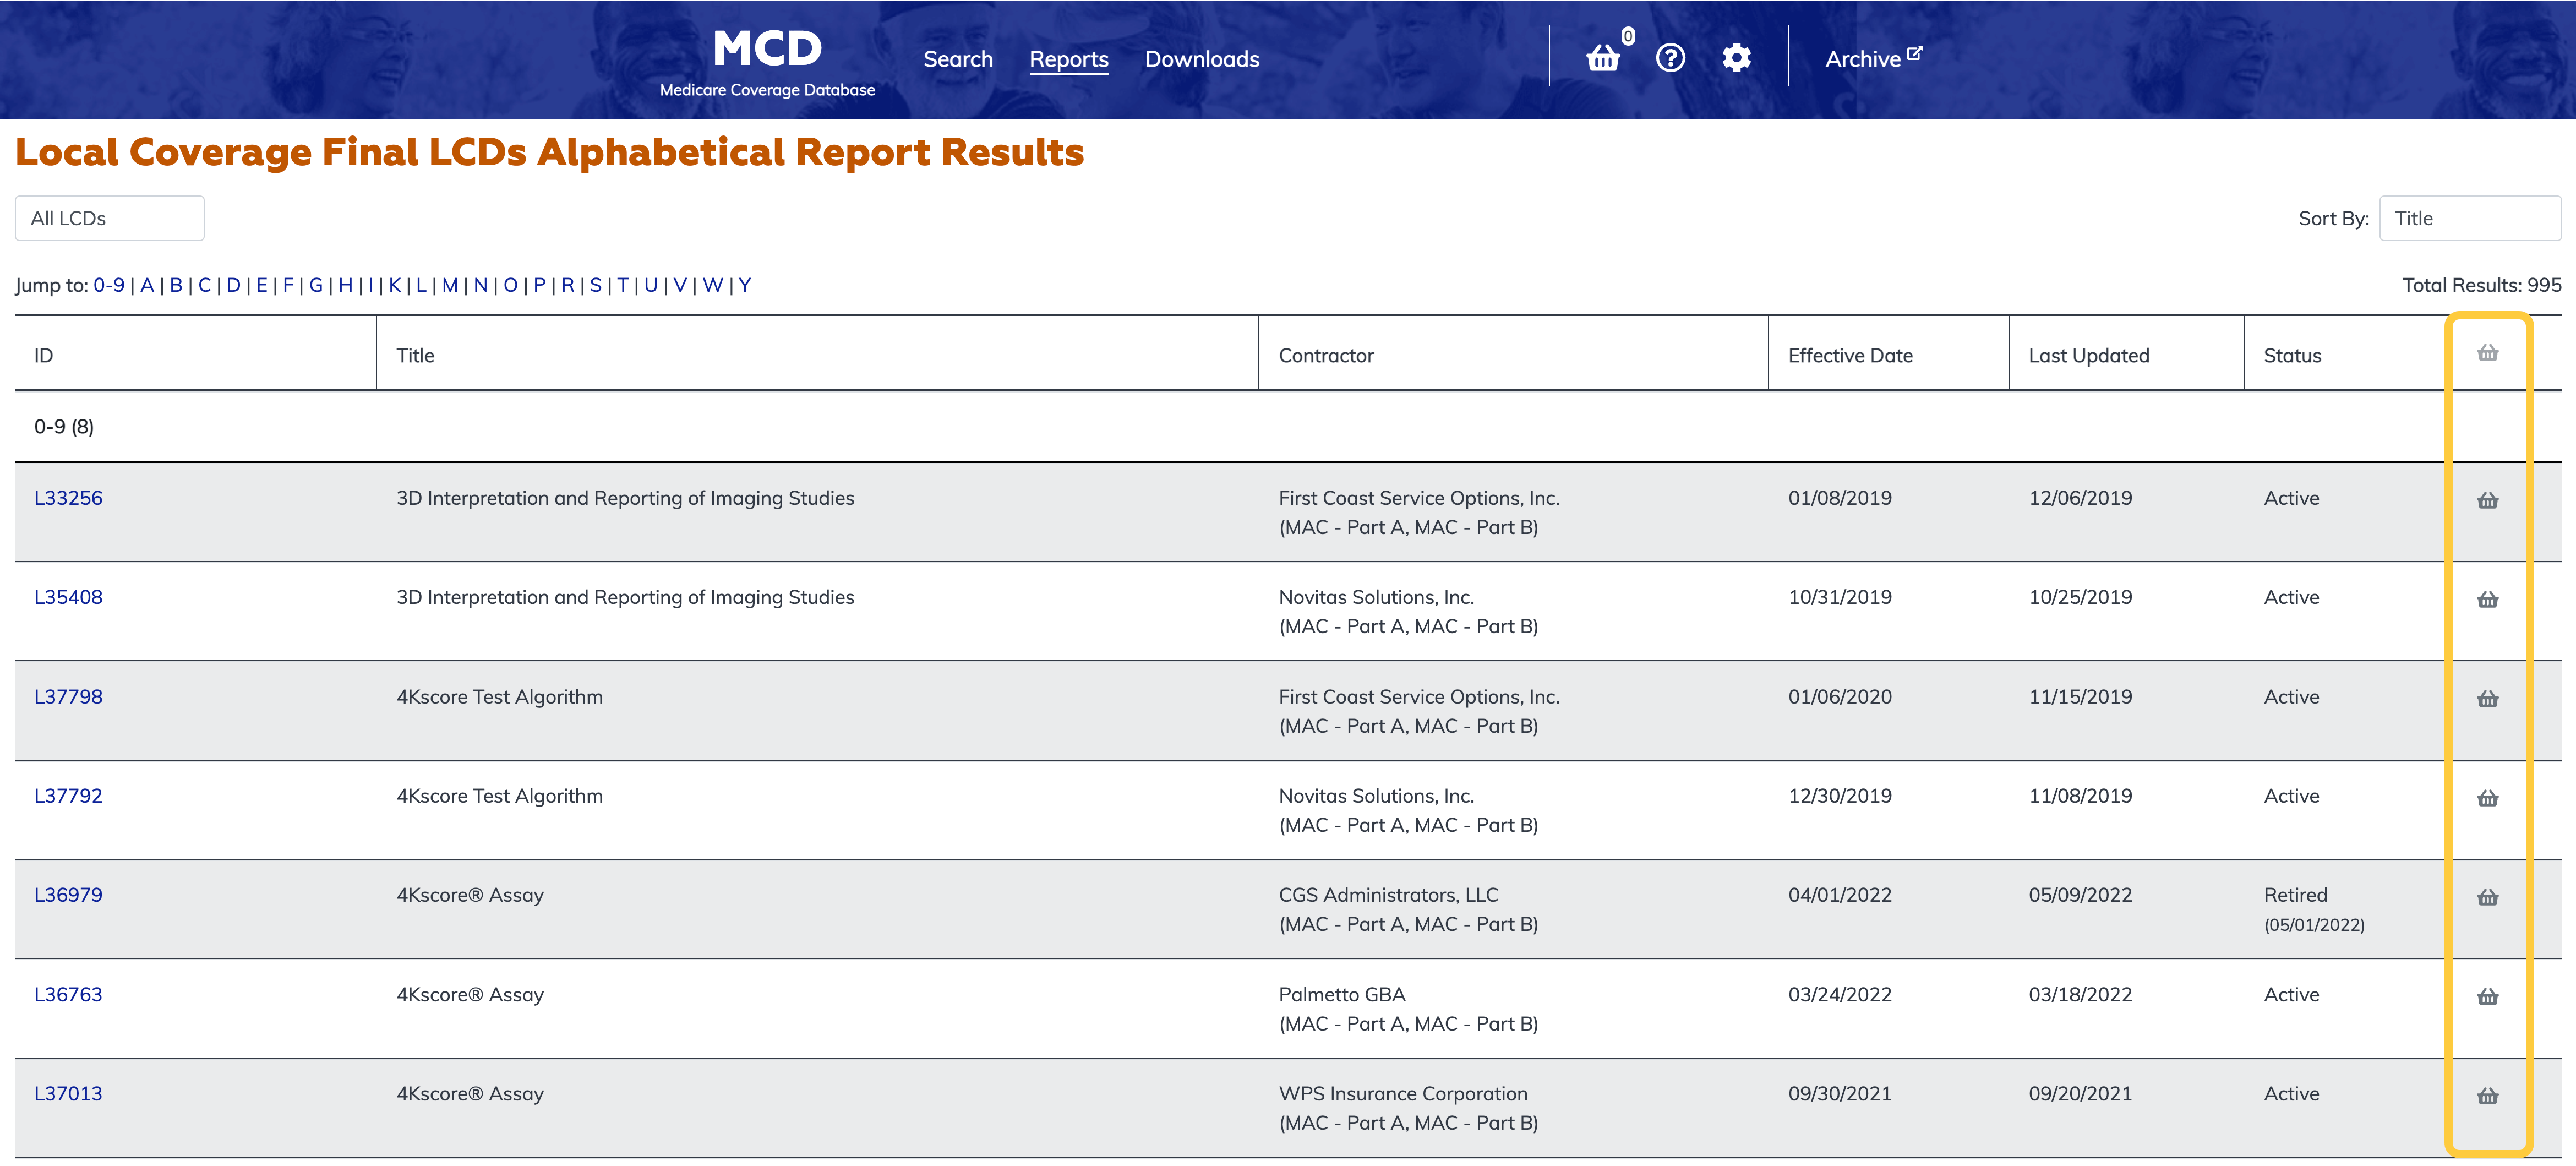This screenshot has height=1166, width=2576.
Task: Open the Search menu item
Action: click(957, 59)
